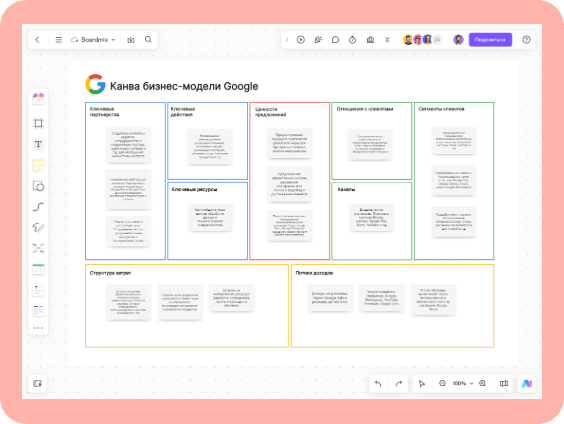Open the frames panel bottom-left icon
This screenshot has height=424, width=564.
(37, 383)
